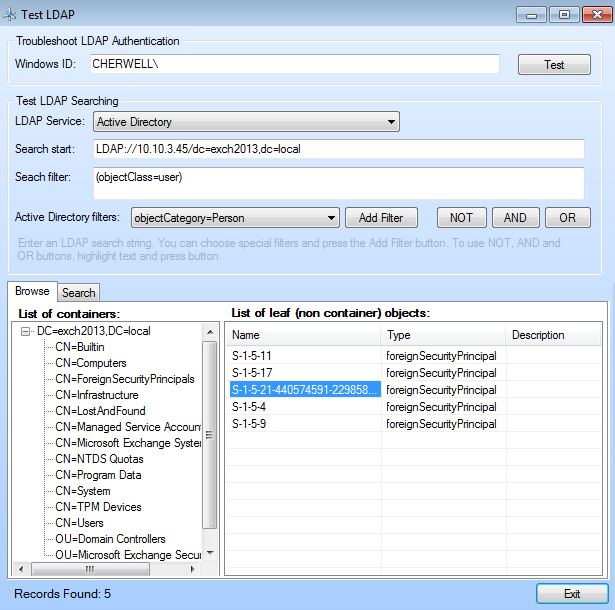This screenshot has height=610, width=615.
Task: Collapse the DC=exch2013,DC=local tree node
Action: [x=27, y=331]
